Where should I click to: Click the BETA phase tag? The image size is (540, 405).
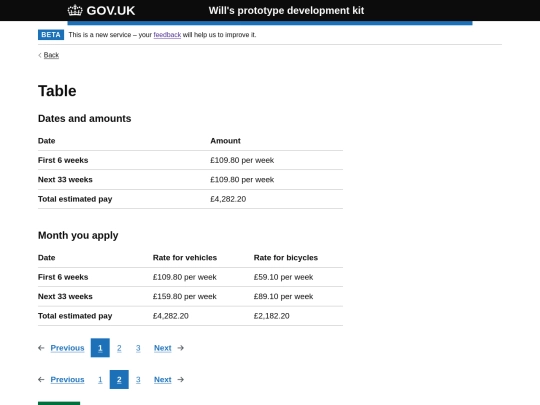pyautogui.click(x=51, y=35)
